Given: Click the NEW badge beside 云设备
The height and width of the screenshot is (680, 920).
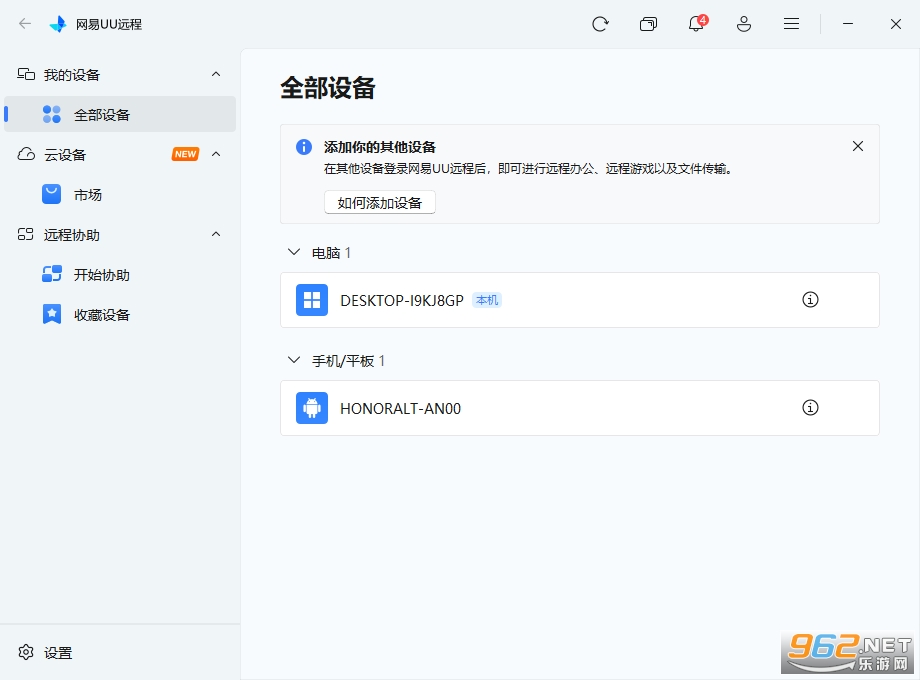Looking at the screenshot, I should click(185, 154).
